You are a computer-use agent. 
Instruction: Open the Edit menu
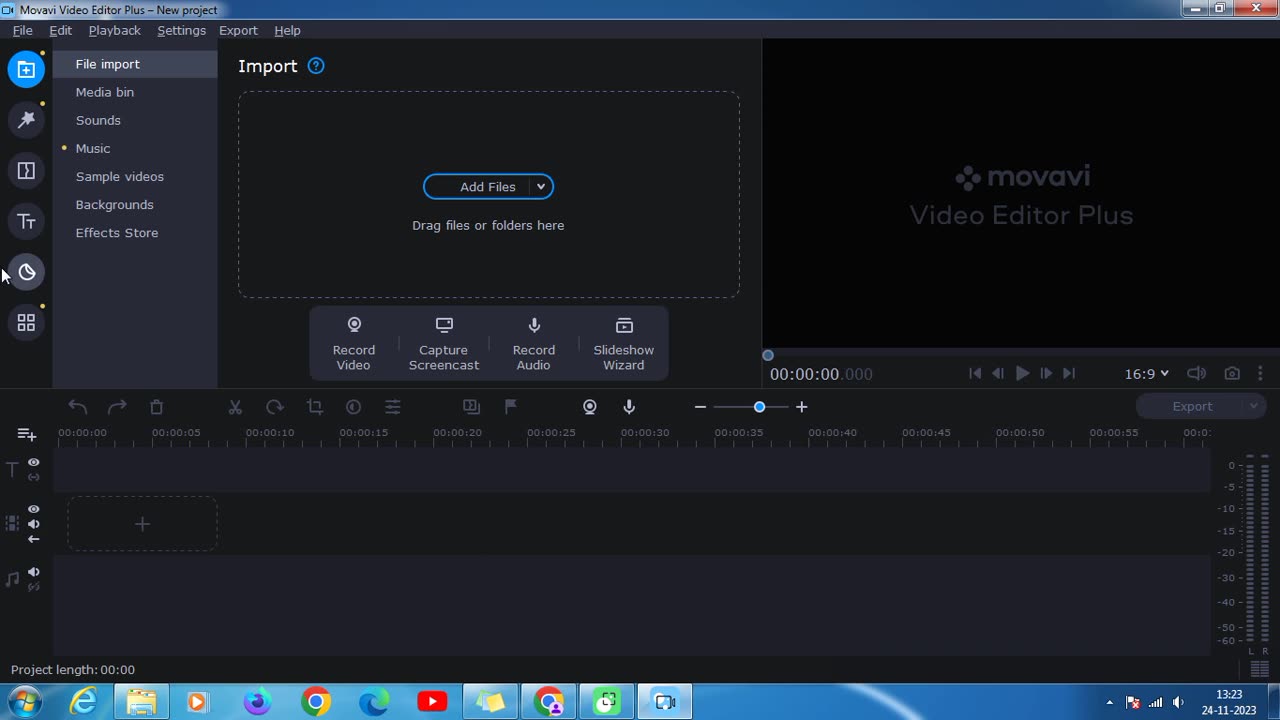[x=60, y=30]
